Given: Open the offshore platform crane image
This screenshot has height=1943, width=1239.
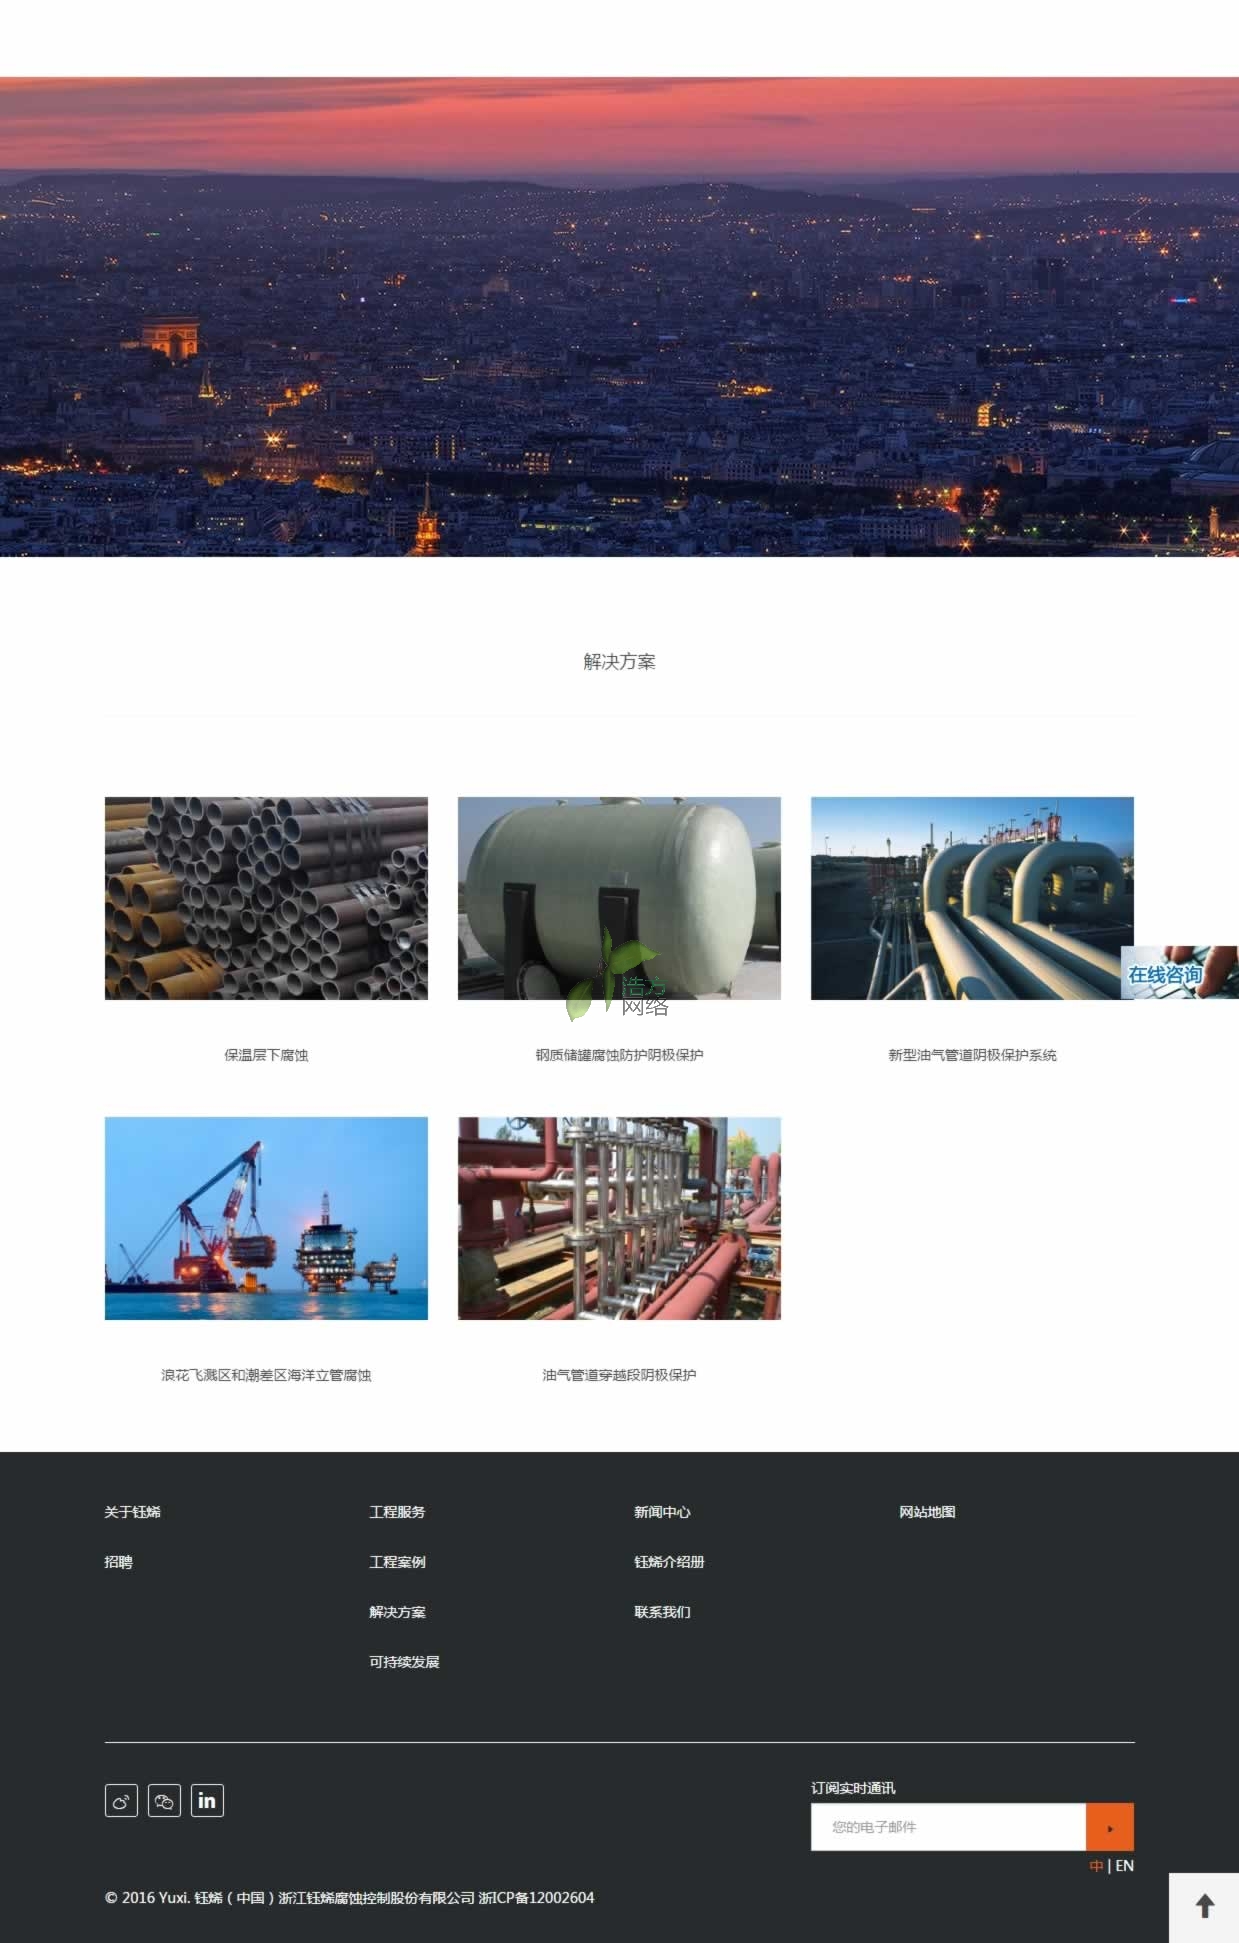Looking at the screenshot, I should pos(266,1218).
